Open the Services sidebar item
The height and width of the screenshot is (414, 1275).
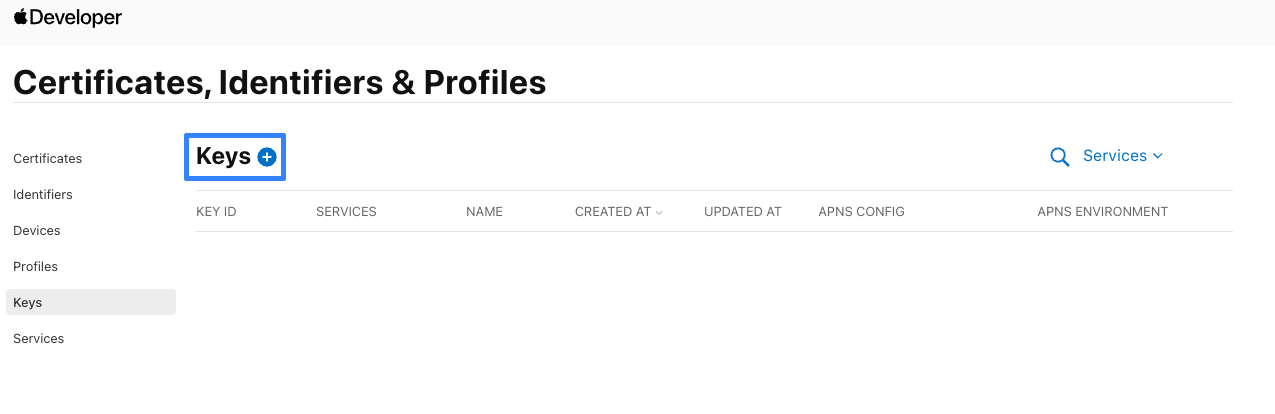tap(39, 339)
